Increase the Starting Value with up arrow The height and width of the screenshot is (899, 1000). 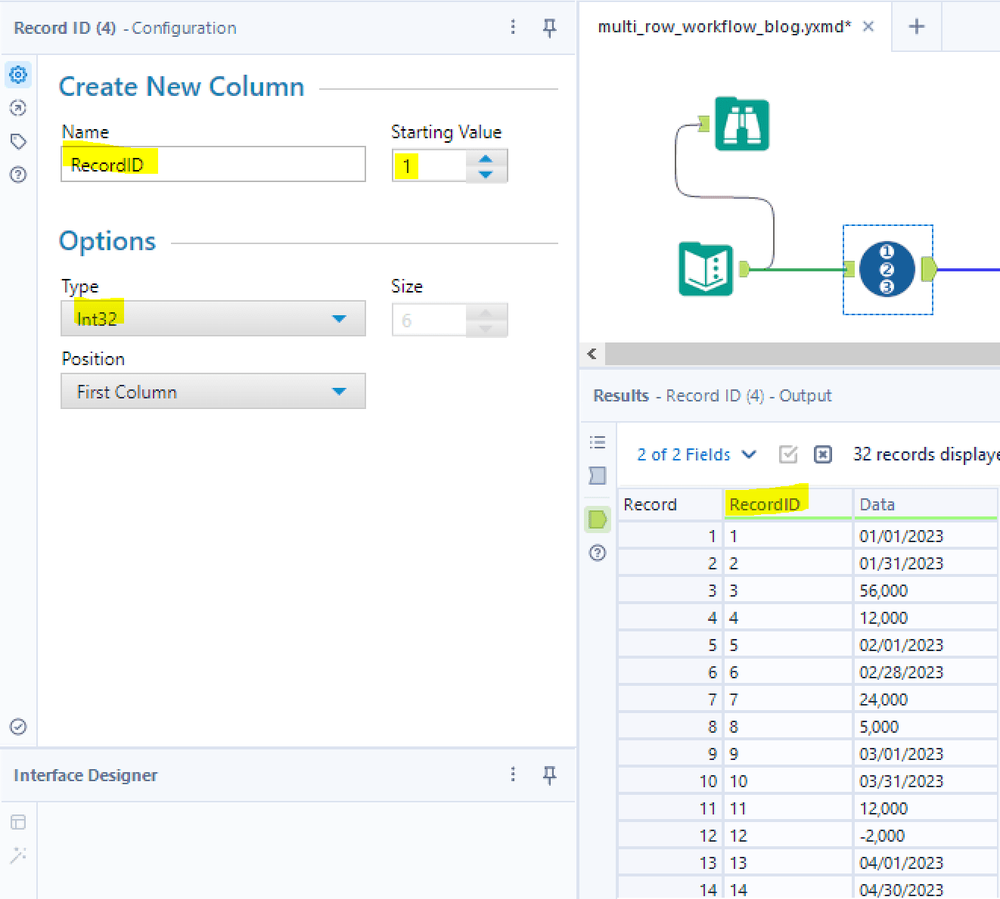tap(486, 157)
